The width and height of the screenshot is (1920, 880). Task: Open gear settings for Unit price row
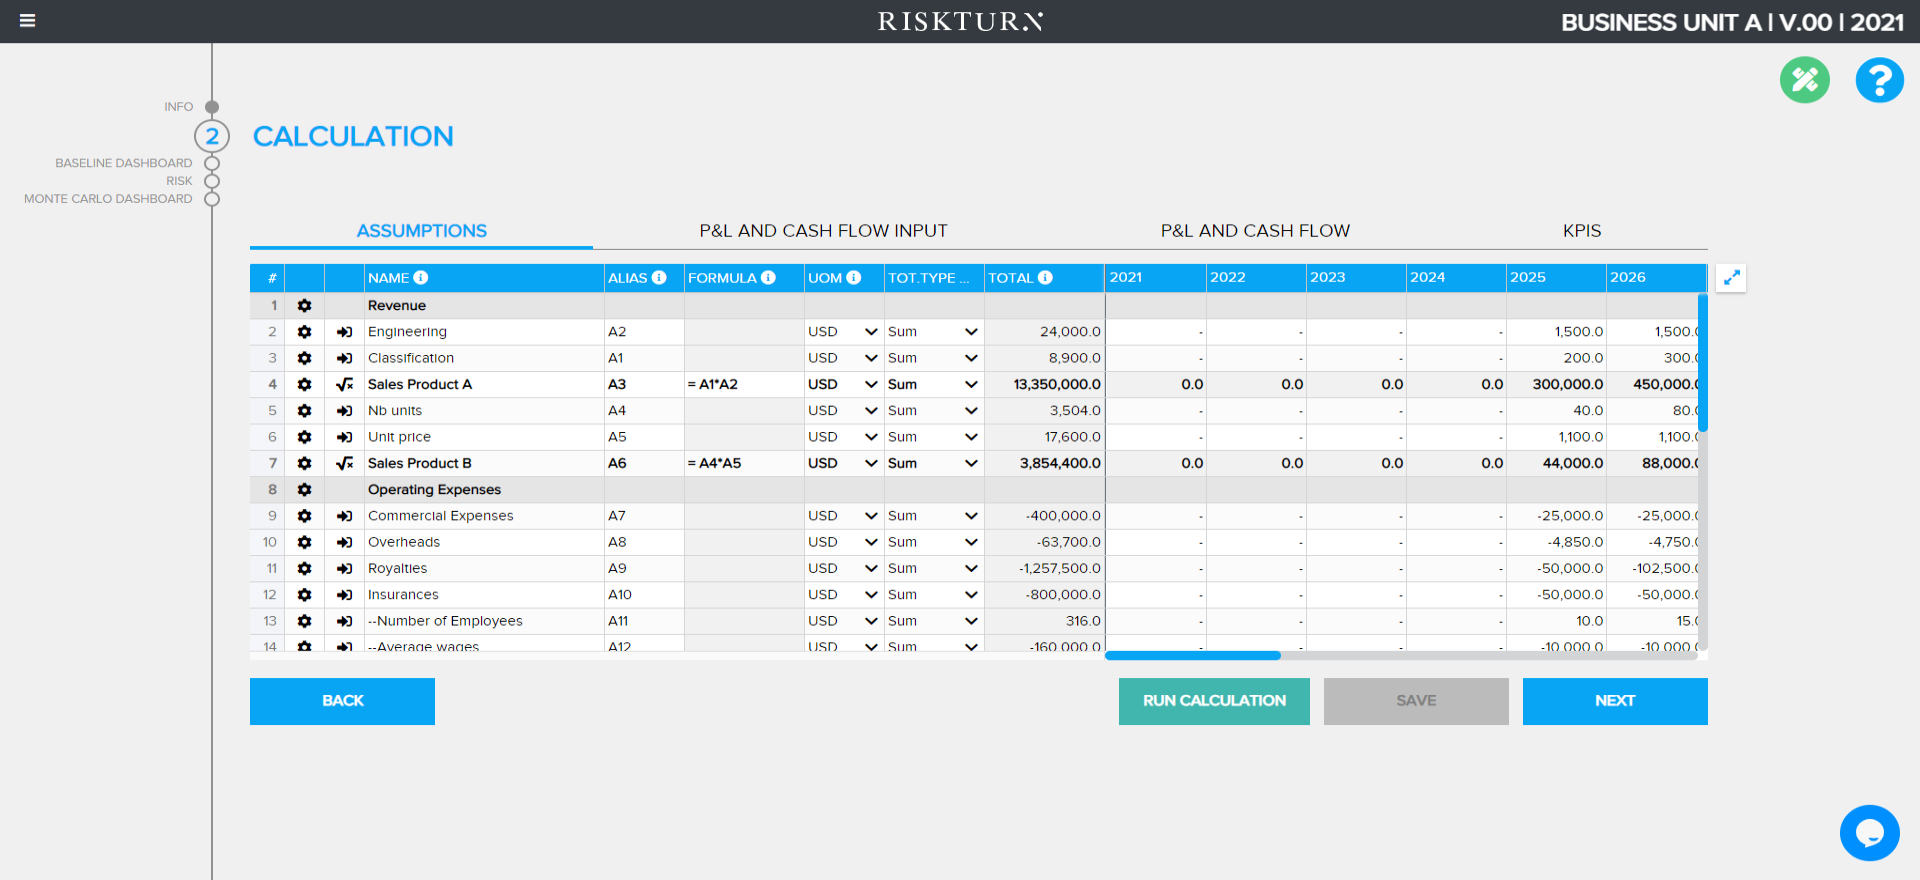pos(304,437)
